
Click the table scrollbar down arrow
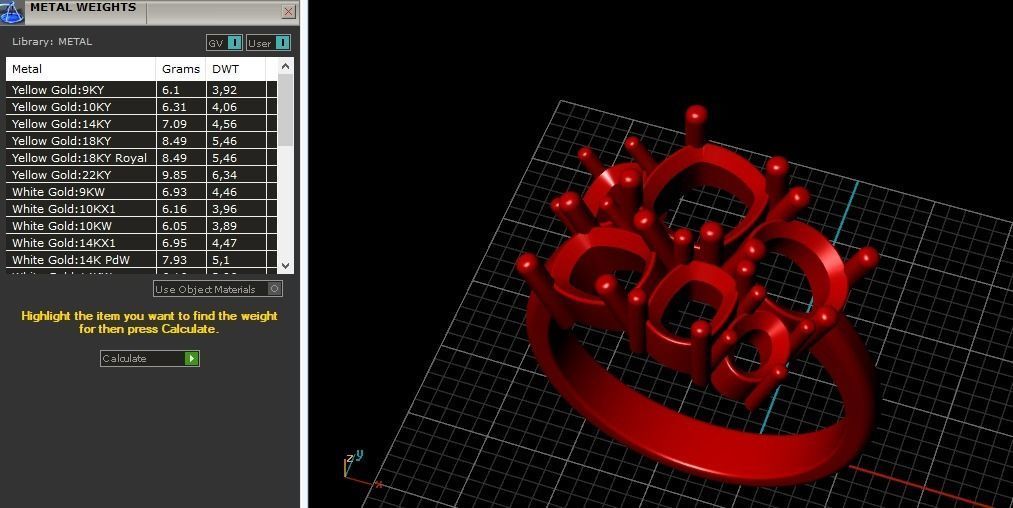pos(286,266)
